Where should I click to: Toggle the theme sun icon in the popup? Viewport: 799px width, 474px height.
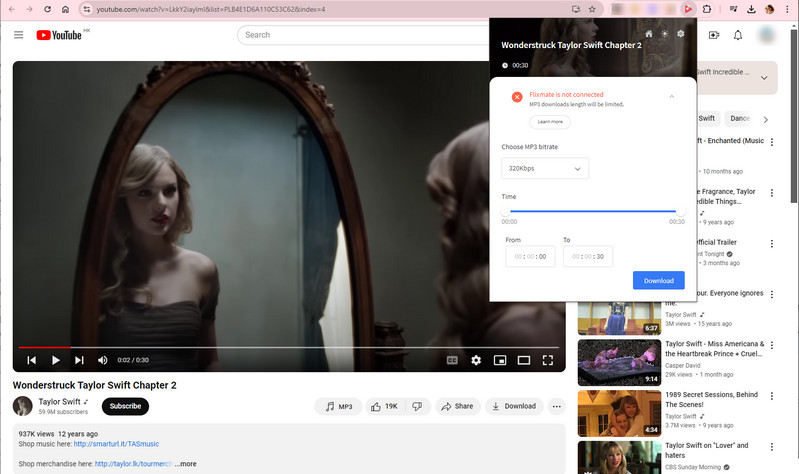(664, 34)
